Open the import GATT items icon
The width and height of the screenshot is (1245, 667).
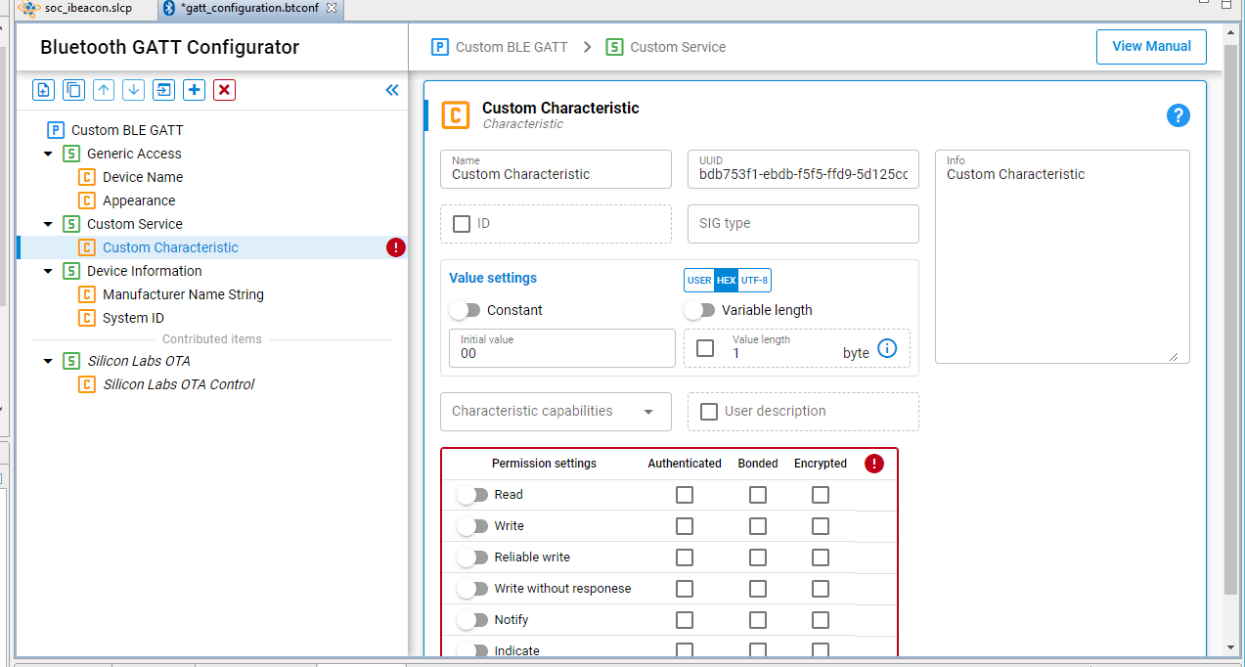pos(164,89)
